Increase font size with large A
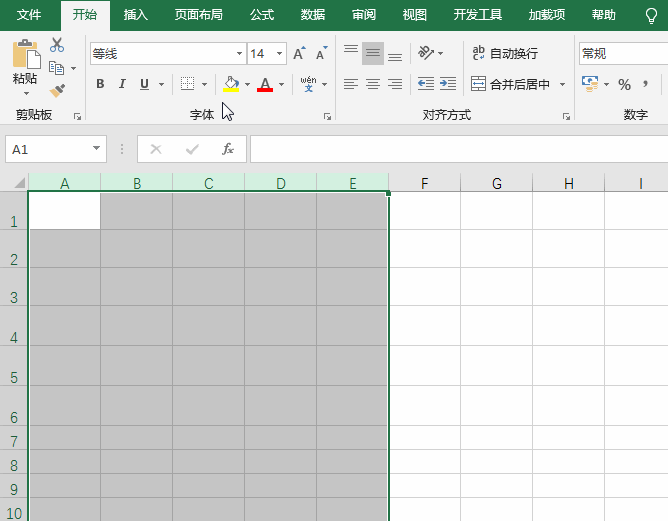 coord(299,53)
